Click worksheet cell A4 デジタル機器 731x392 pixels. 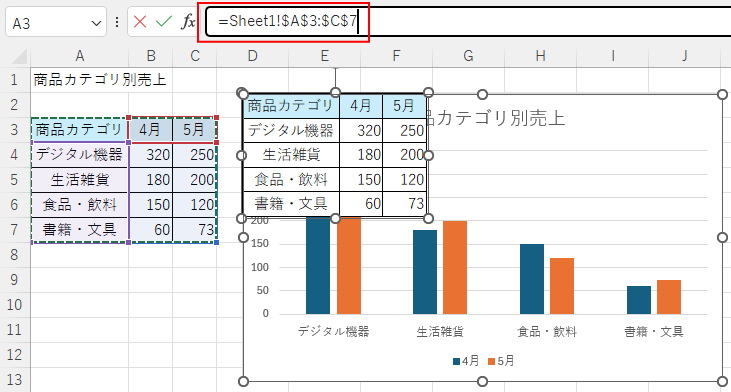[x=80, y=155]
